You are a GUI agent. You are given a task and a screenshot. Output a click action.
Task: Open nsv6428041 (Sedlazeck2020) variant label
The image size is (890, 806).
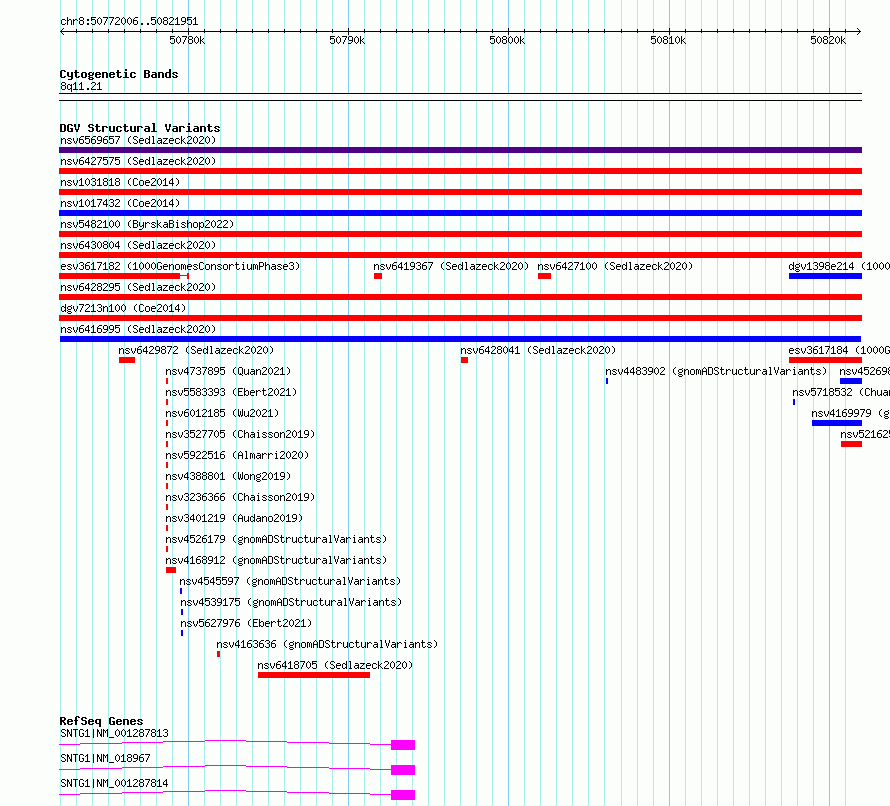538,350
